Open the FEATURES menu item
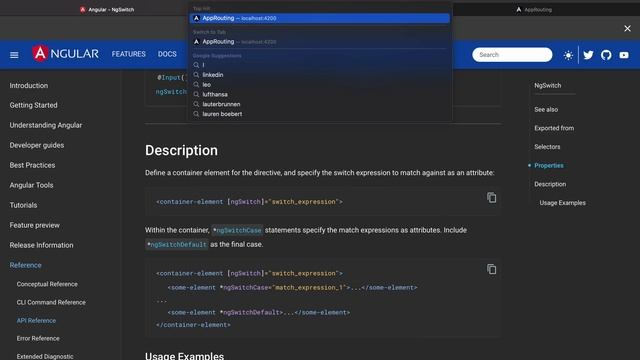The image size is (640, 360). coord(129,54)
